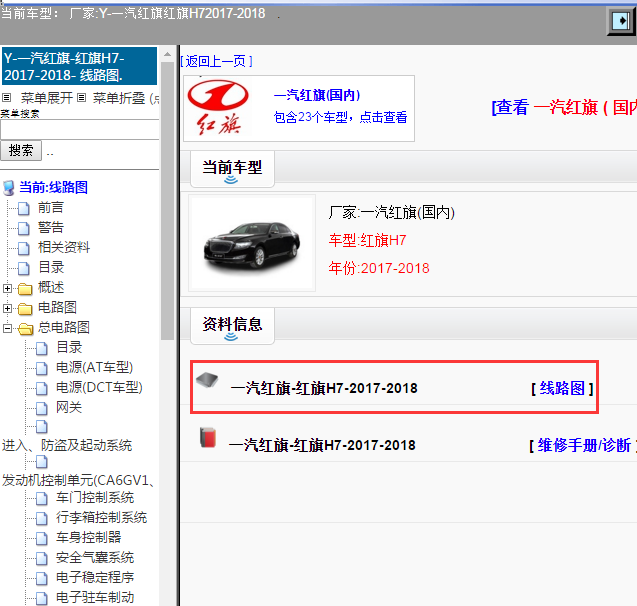
Task: Click the 当前:线路图 root icon
Action: coord(9,188)
